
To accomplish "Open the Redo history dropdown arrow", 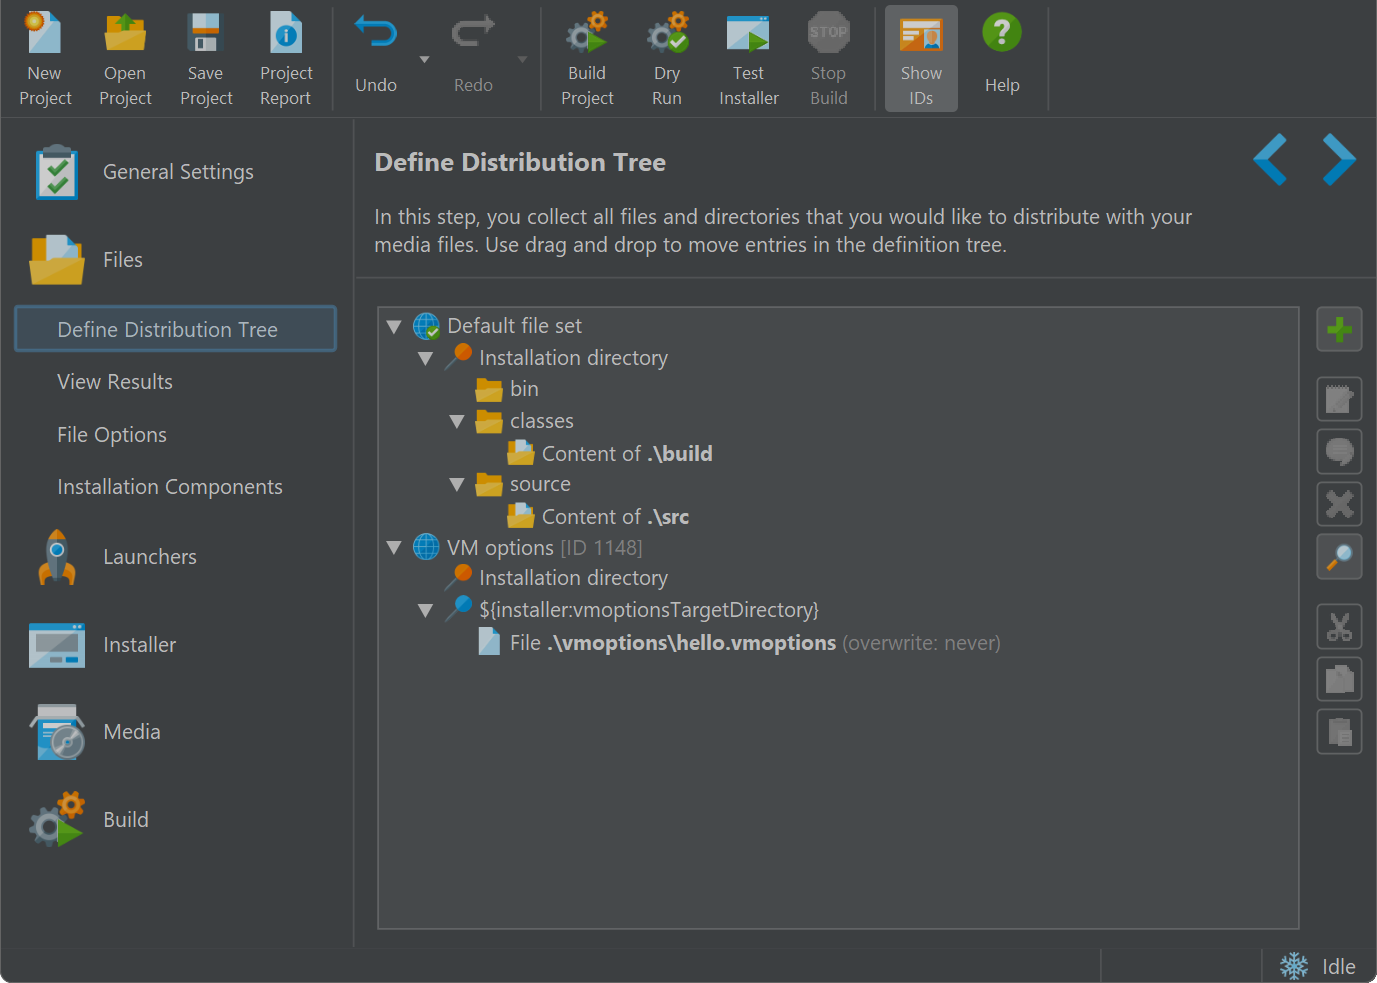I will 522,60.
